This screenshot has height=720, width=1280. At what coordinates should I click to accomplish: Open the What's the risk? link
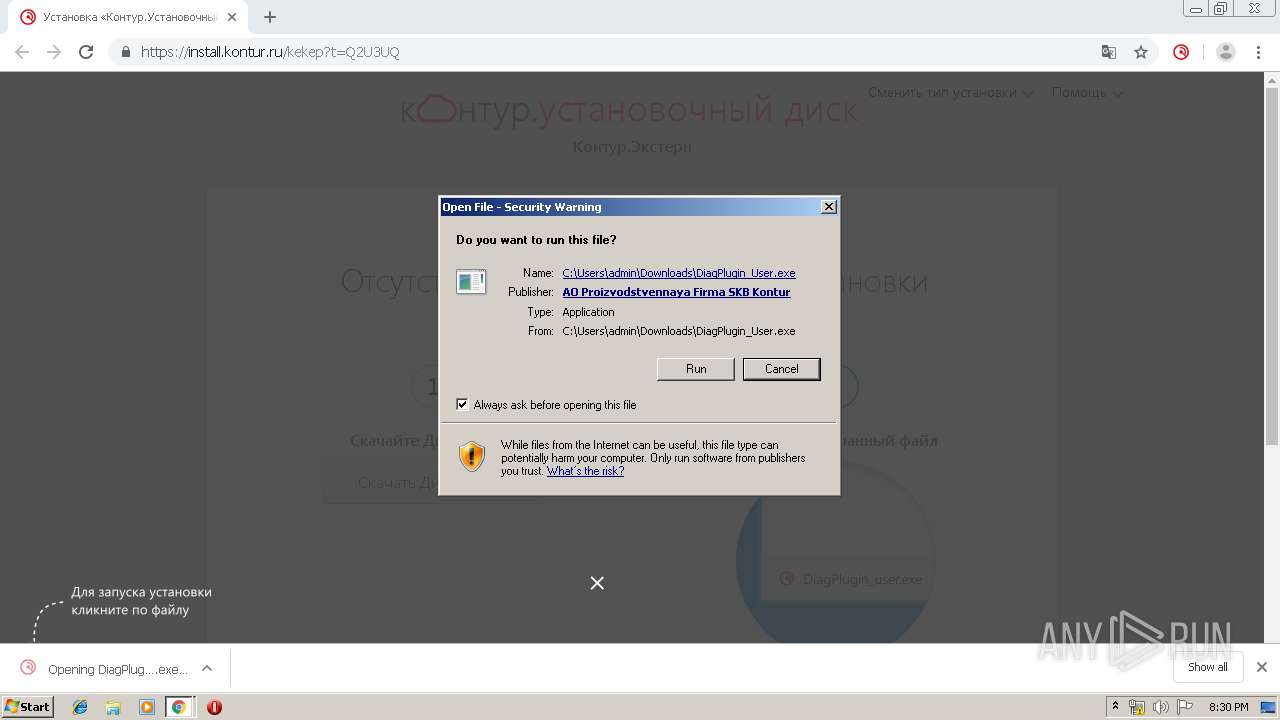585,471
